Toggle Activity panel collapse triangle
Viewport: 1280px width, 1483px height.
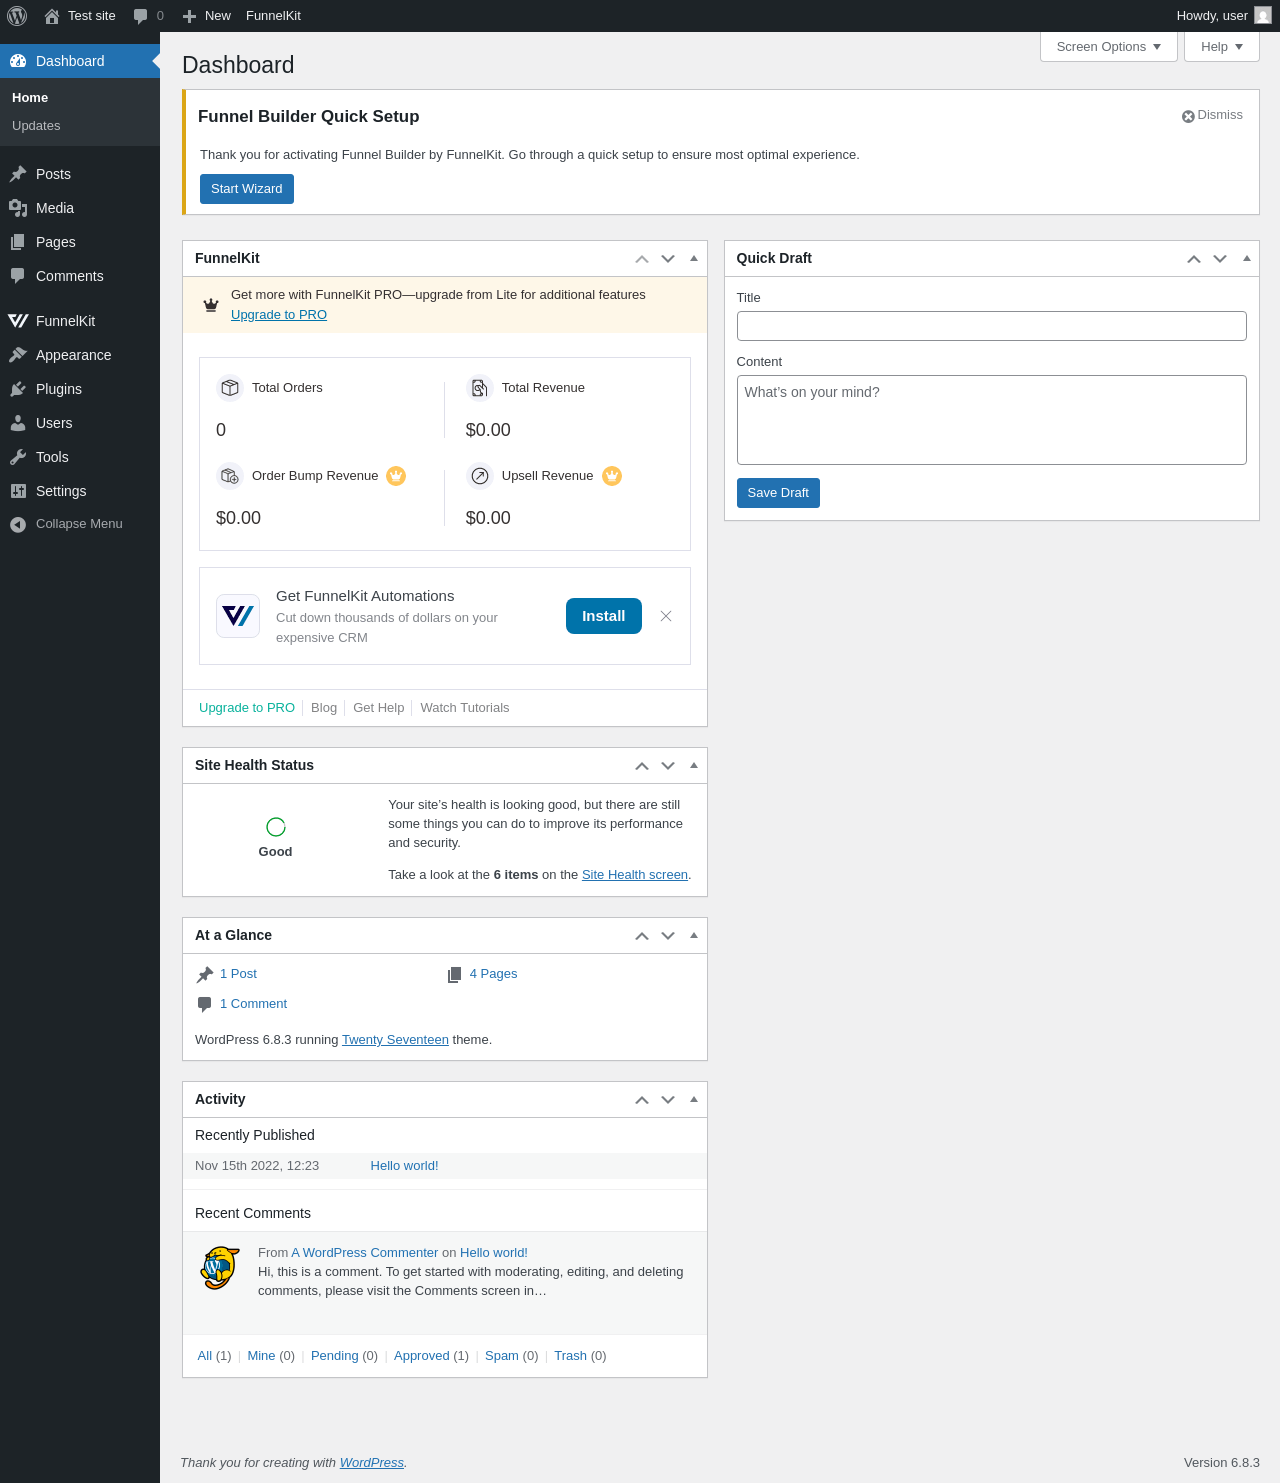point(694,1099)
